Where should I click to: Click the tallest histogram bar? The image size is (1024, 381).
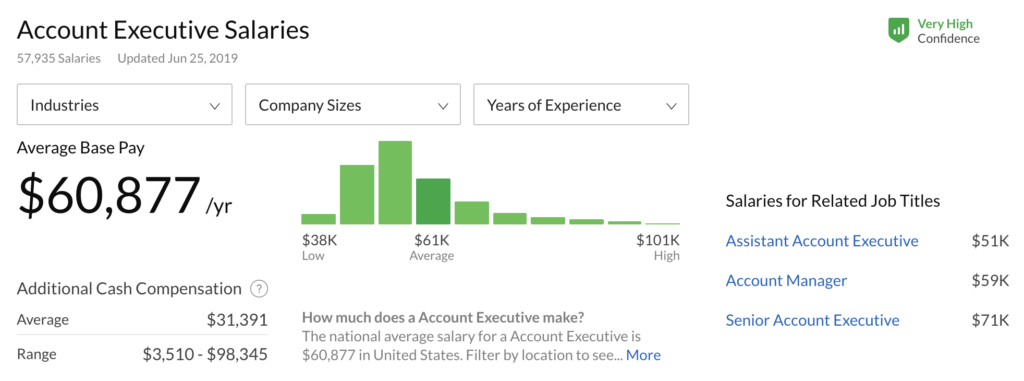coord(395,183)
